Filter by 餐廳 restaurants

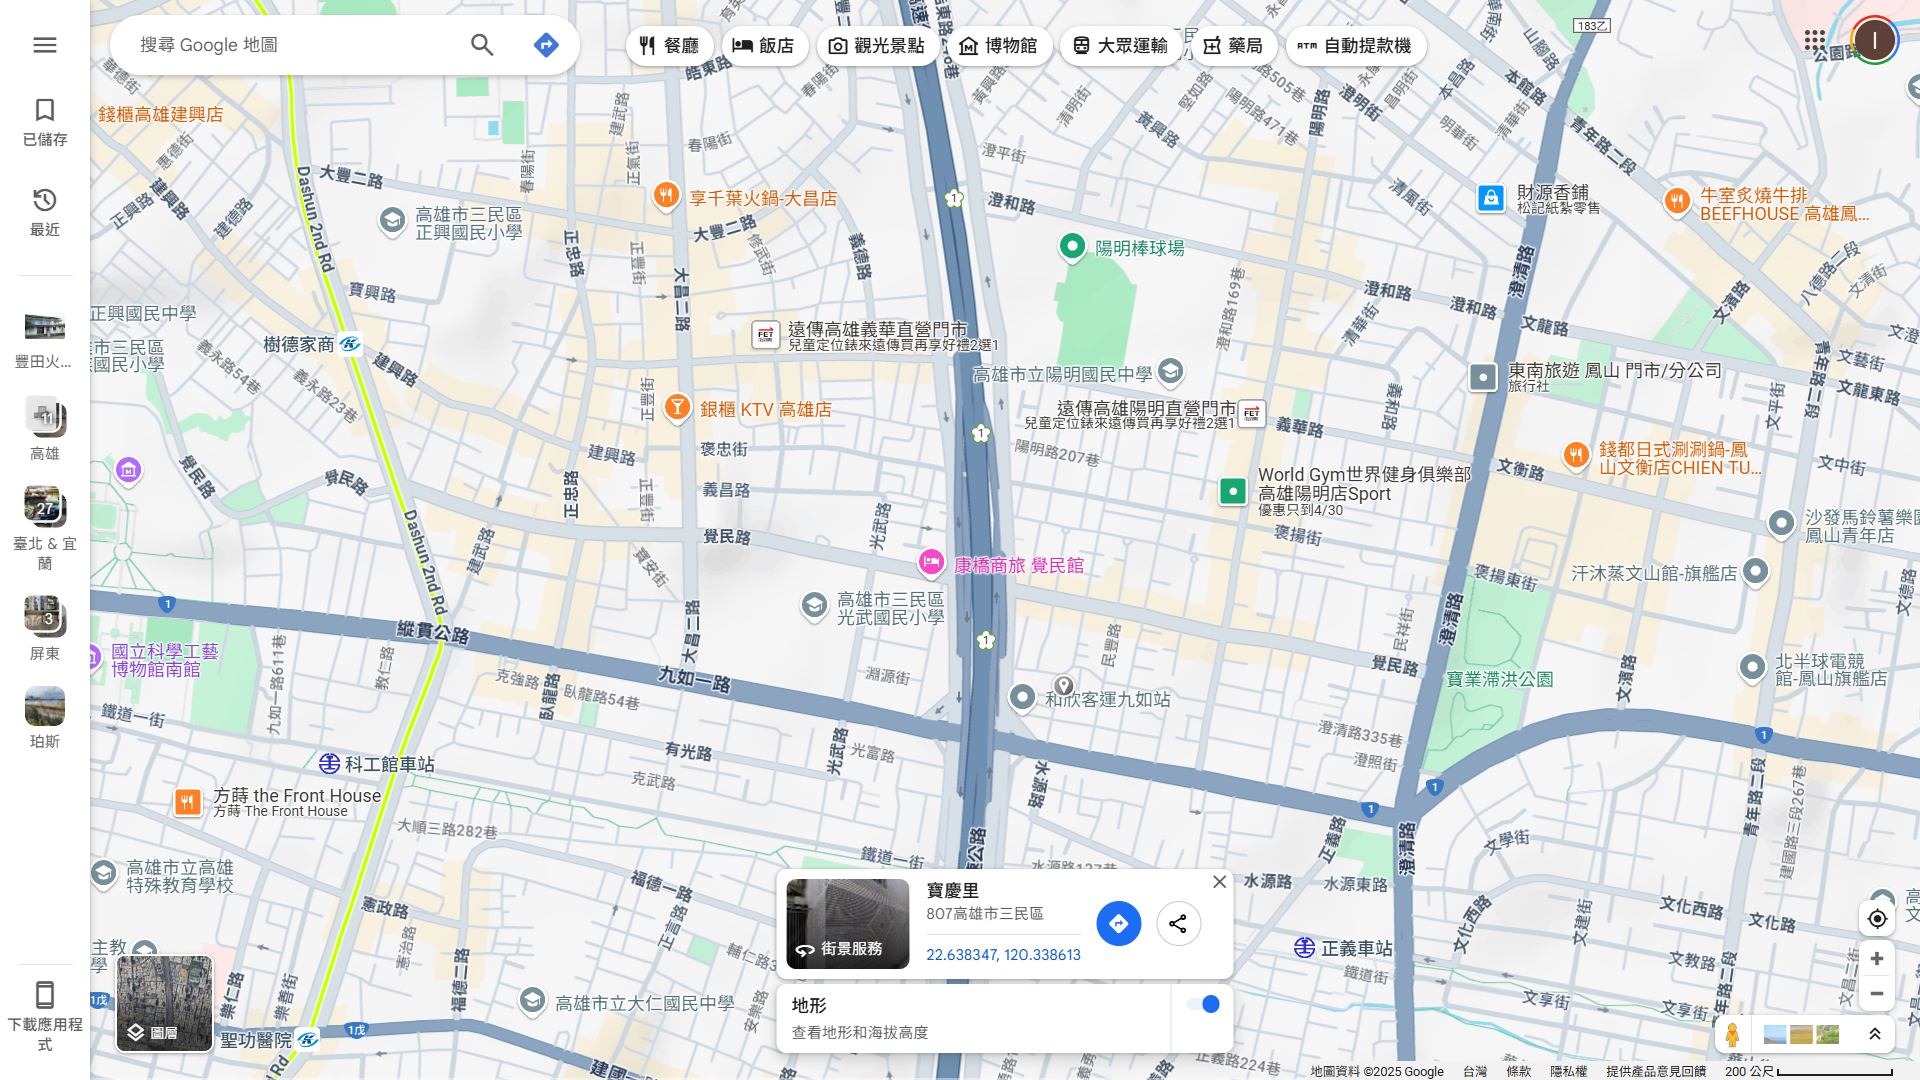pyautogui.click(x=669, y=45)
